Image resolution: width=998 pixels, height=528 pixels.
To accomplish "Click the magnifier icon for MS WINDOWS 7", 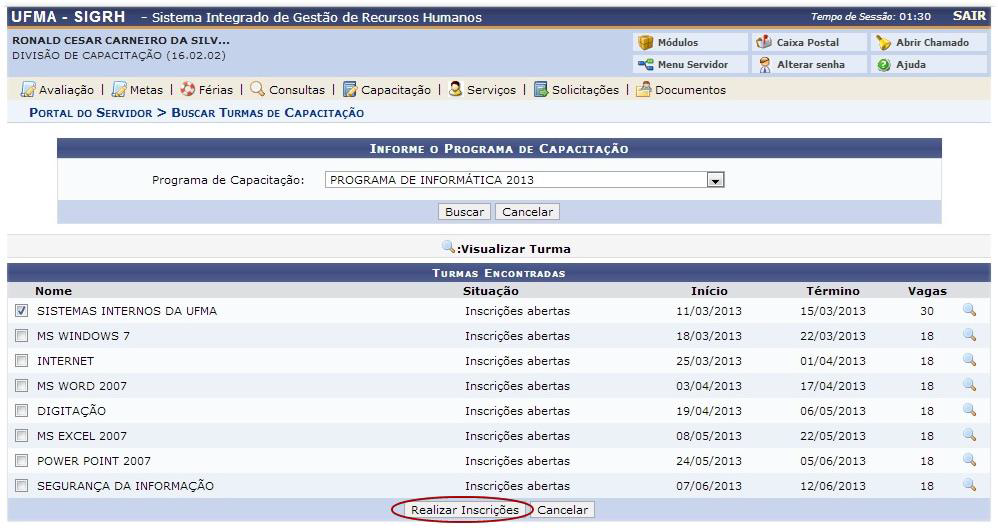I will [x=968, y=335].
